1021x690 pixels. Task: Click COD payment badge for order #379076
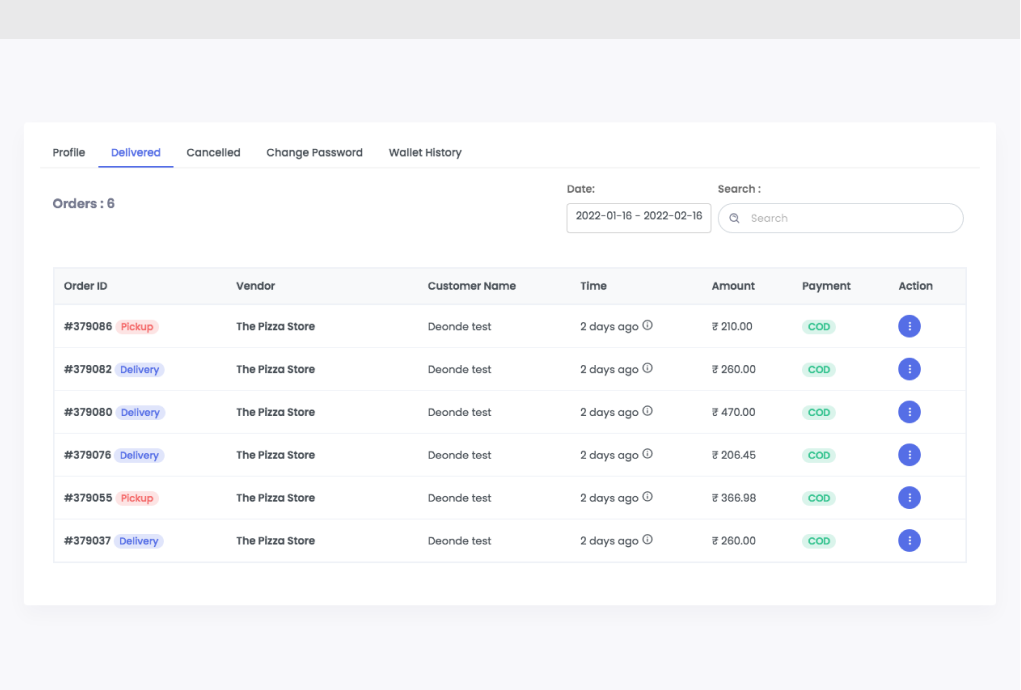pos(818,456)
